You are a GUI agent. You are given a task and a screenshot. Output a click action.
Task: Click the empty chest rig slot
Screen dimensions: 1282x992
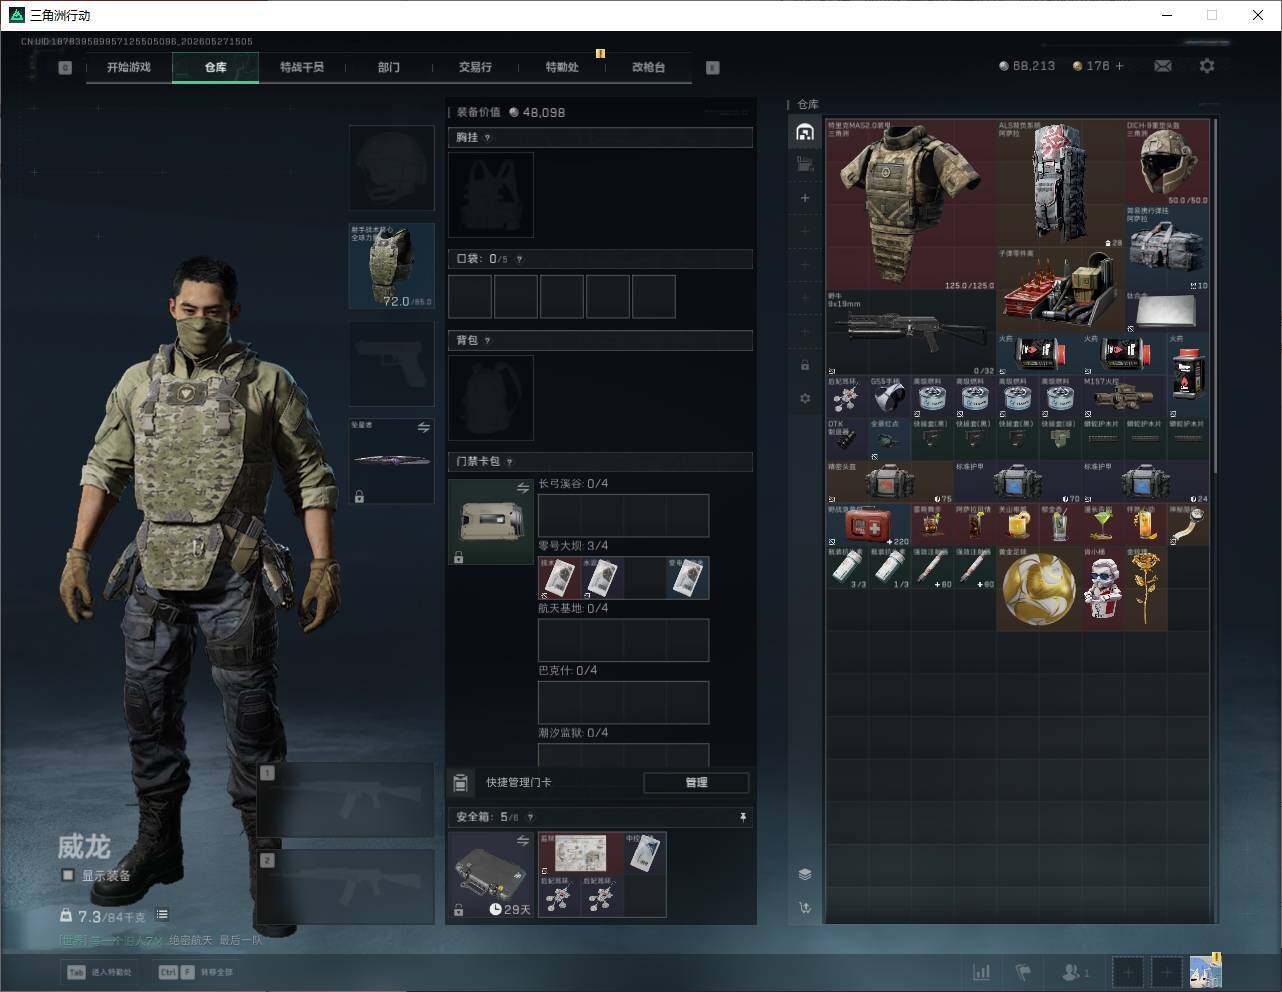(x=491, y=195)
